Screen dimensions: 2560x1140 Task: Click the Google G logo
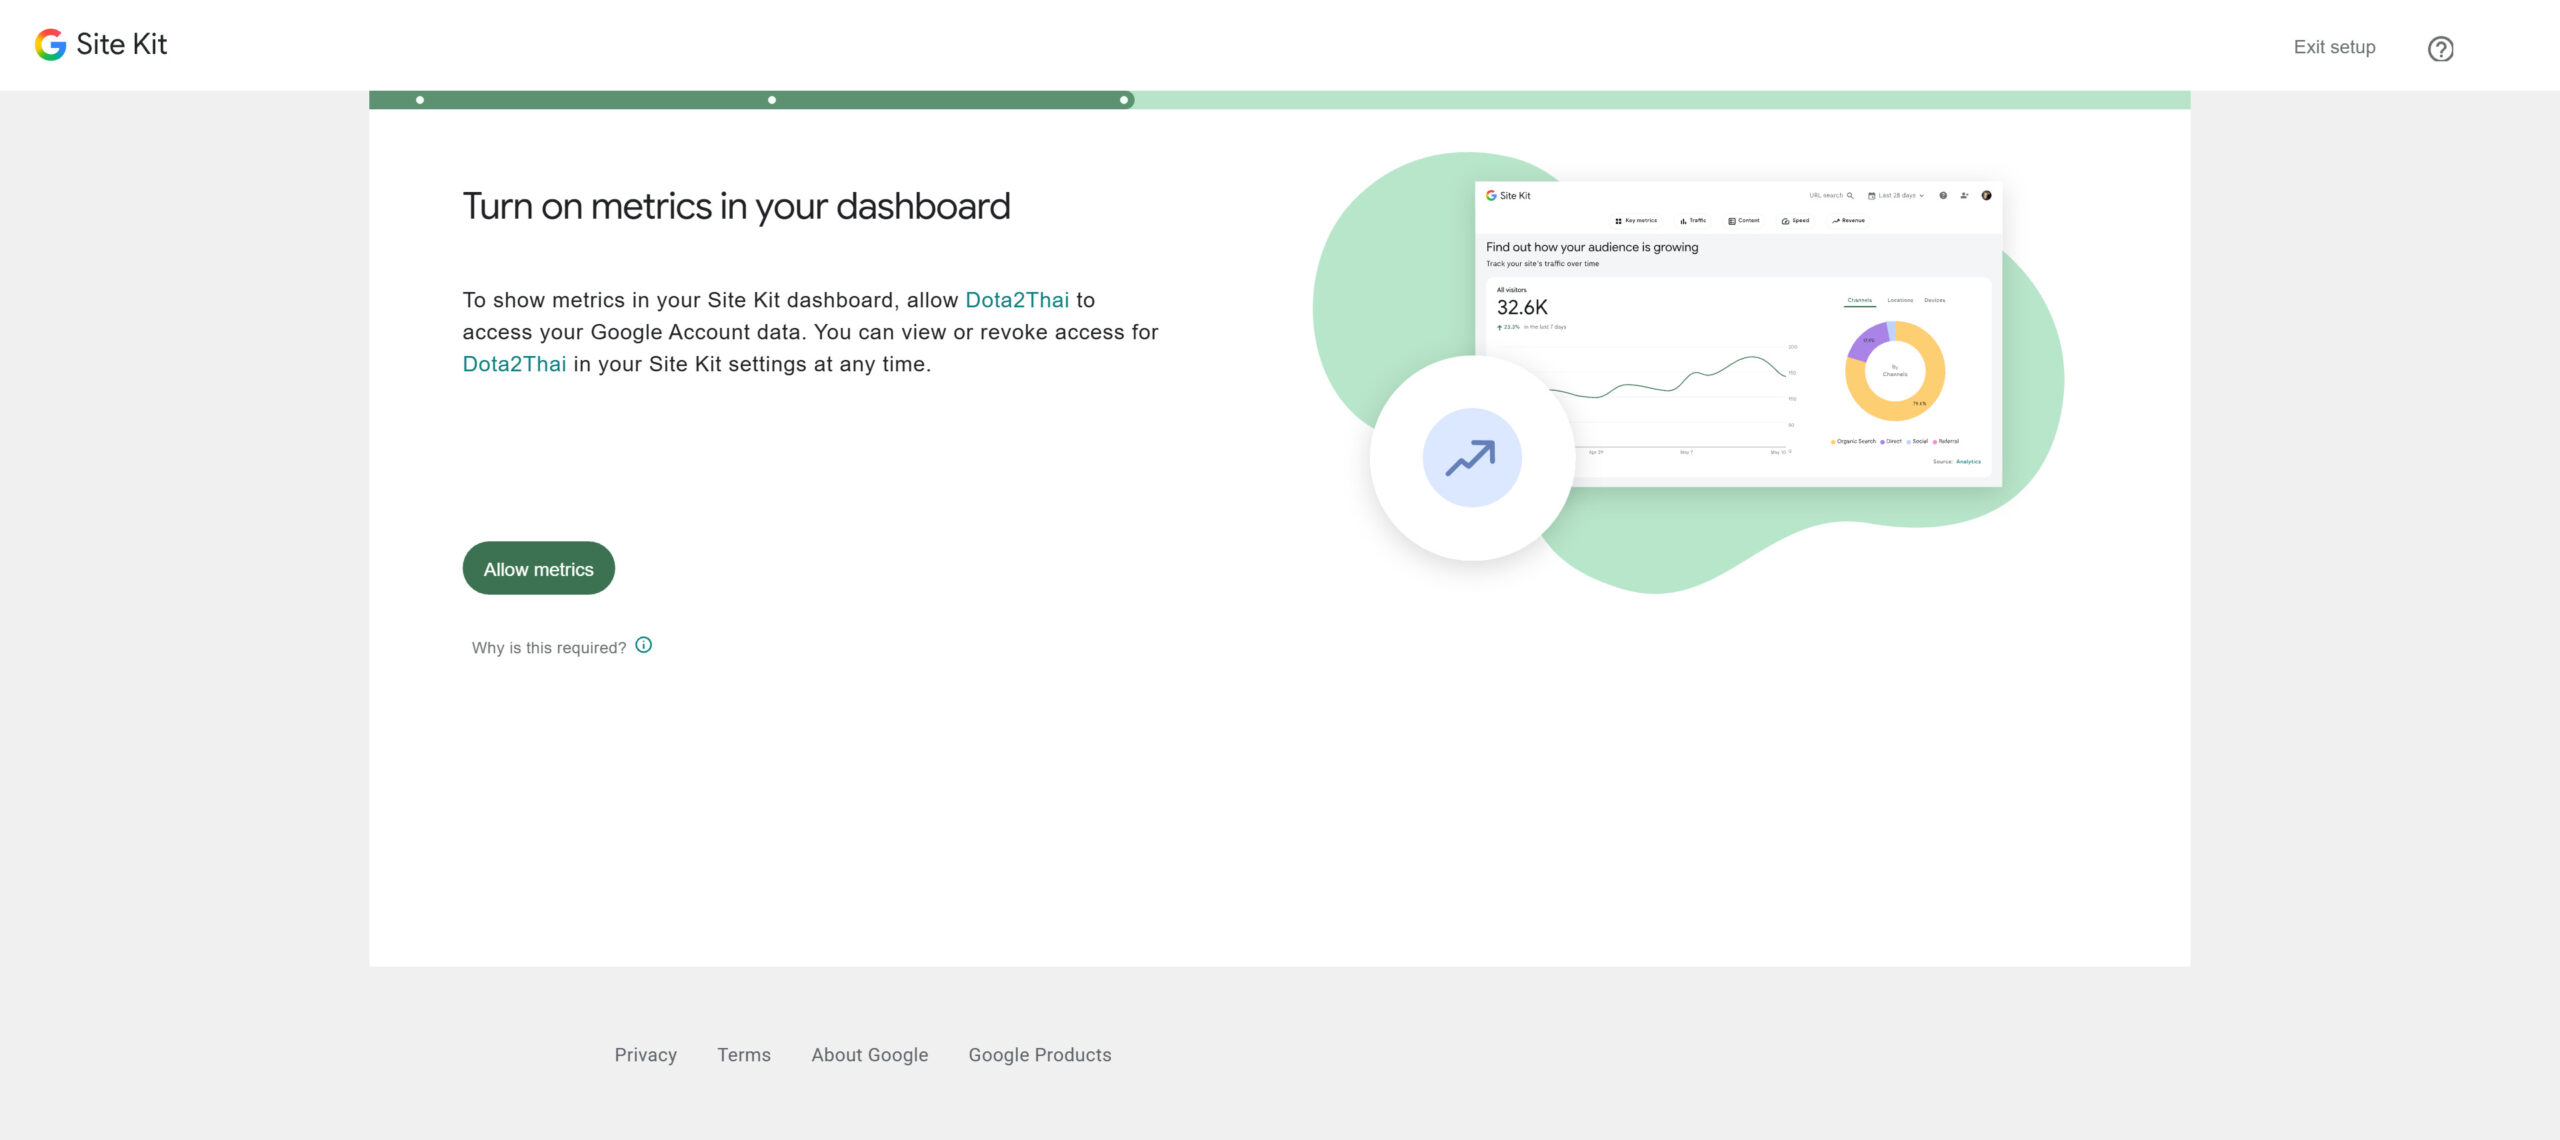coord(50,44)
